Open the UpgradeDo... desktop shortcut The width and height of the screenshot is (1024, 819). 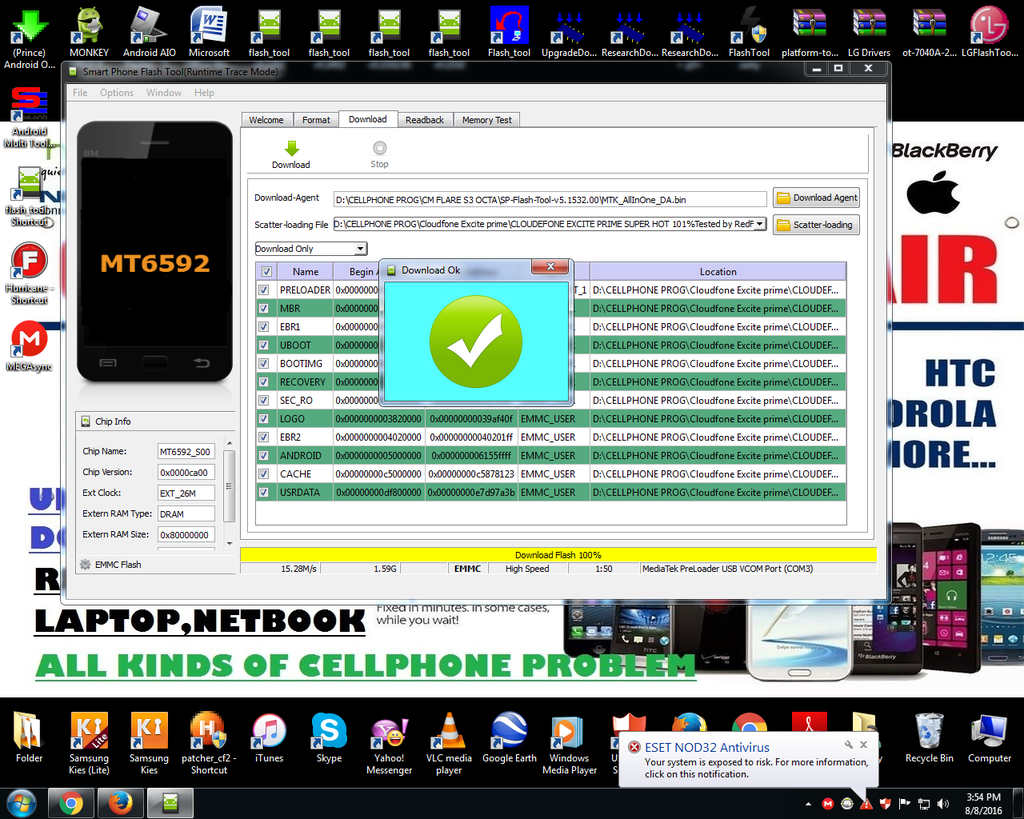pos(569,31)
